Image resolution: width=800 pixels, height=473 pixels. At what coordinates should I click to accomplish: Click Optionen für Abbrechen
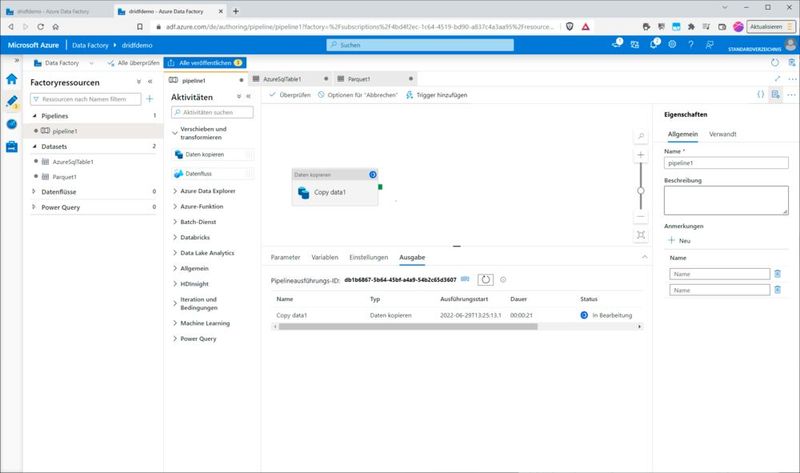click(x=357, y=95)
